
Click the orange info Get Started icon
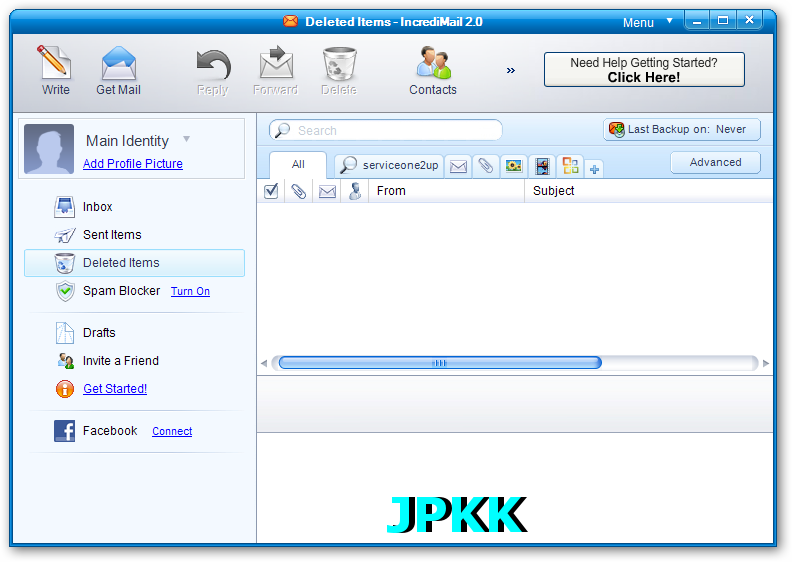point(65,389)
